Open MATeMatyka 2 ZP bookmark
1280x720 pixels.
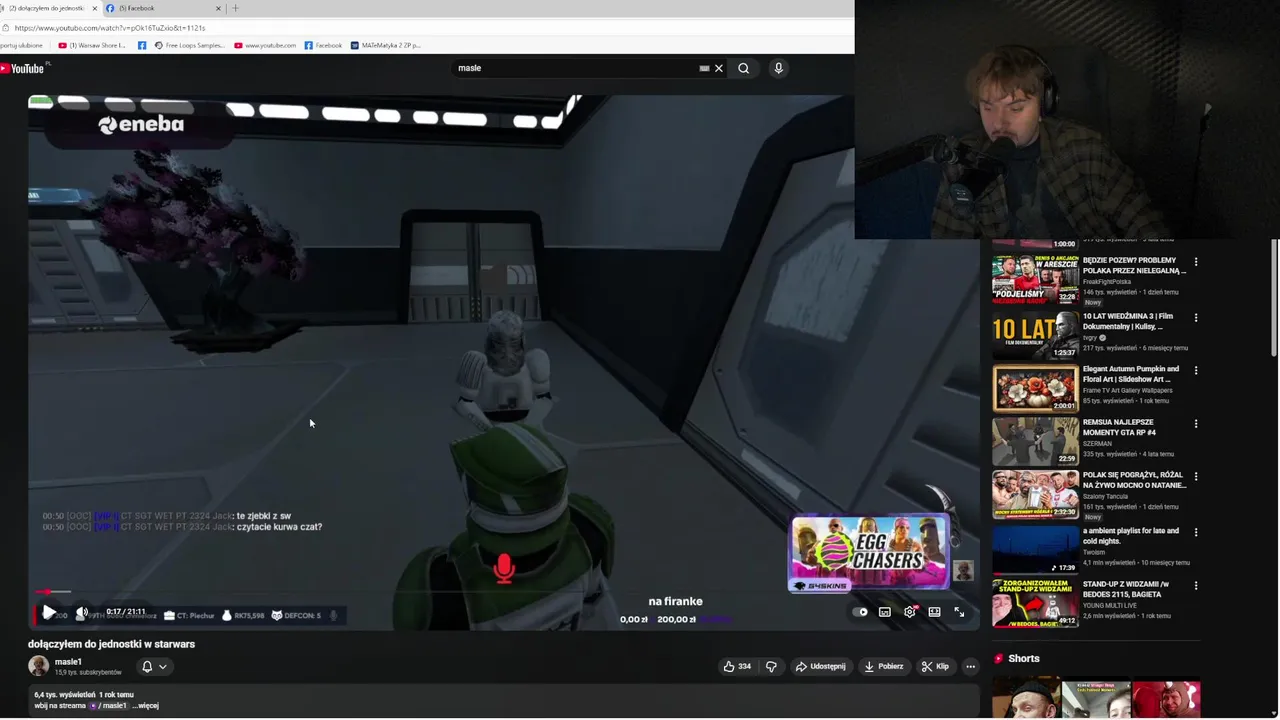[385, 45]
